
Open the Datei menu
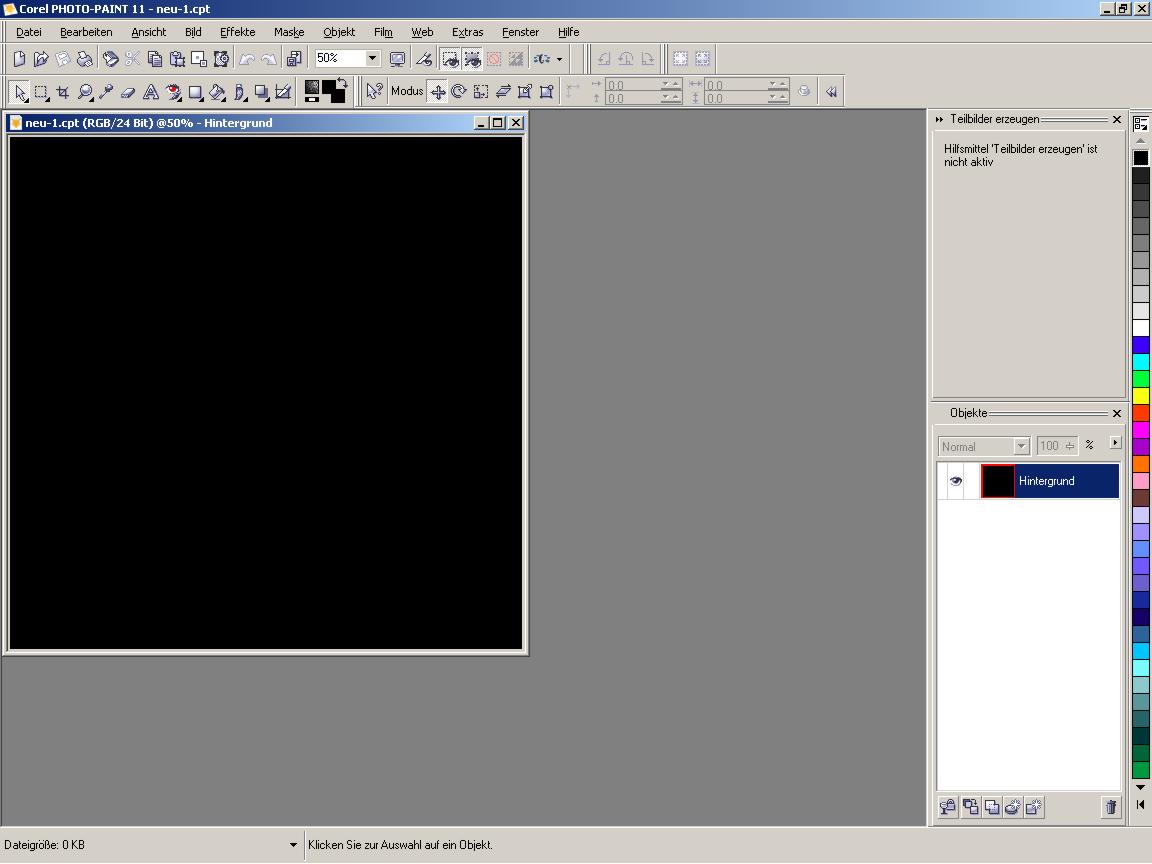[29, 32]
